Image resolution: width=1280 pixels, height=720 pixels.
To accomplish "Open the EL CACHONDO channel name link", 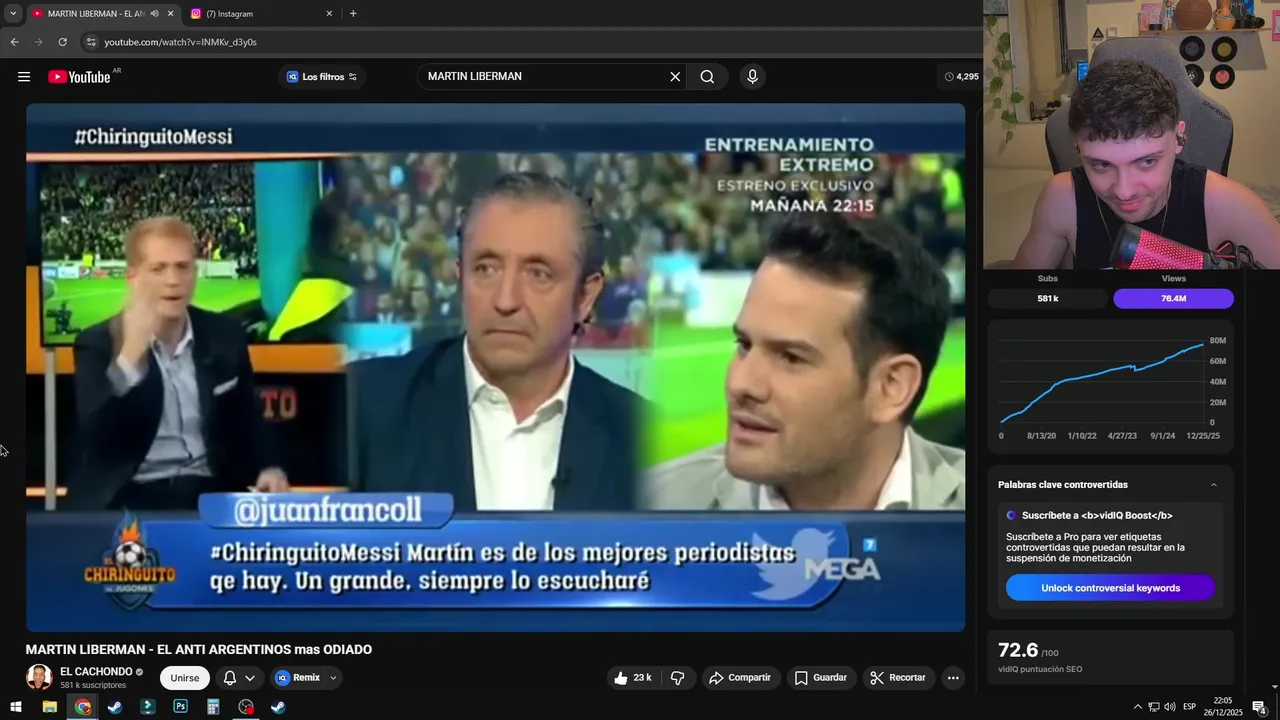I will coord(96,672).
